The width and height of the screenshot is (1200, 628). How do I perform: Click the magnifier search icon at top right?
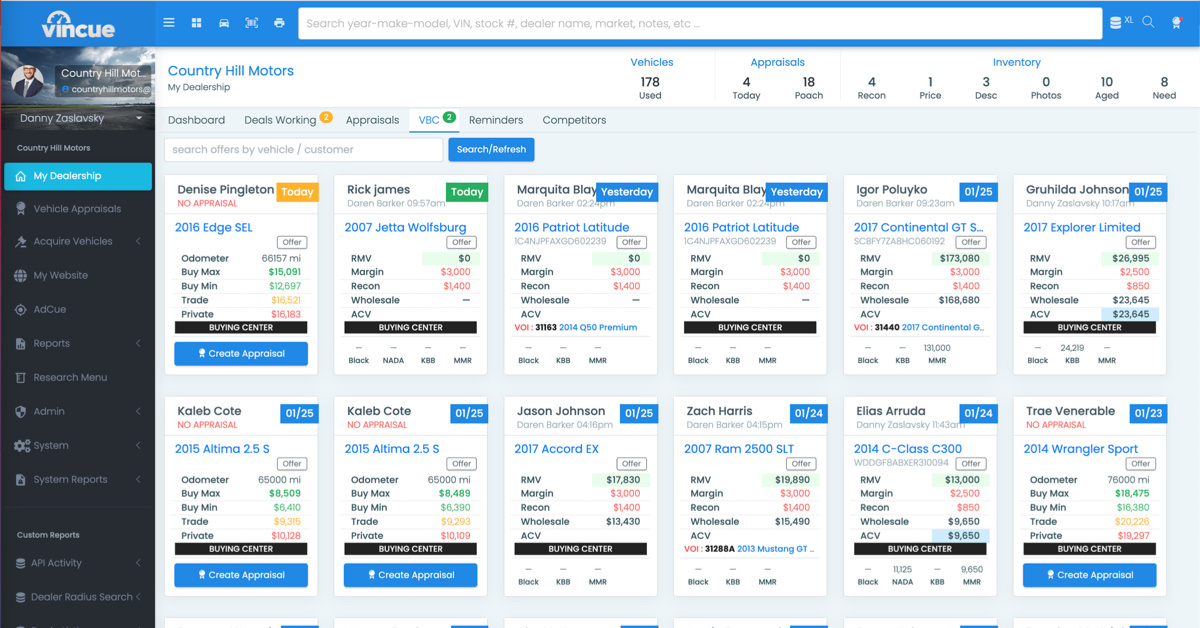pos(1148,22)
